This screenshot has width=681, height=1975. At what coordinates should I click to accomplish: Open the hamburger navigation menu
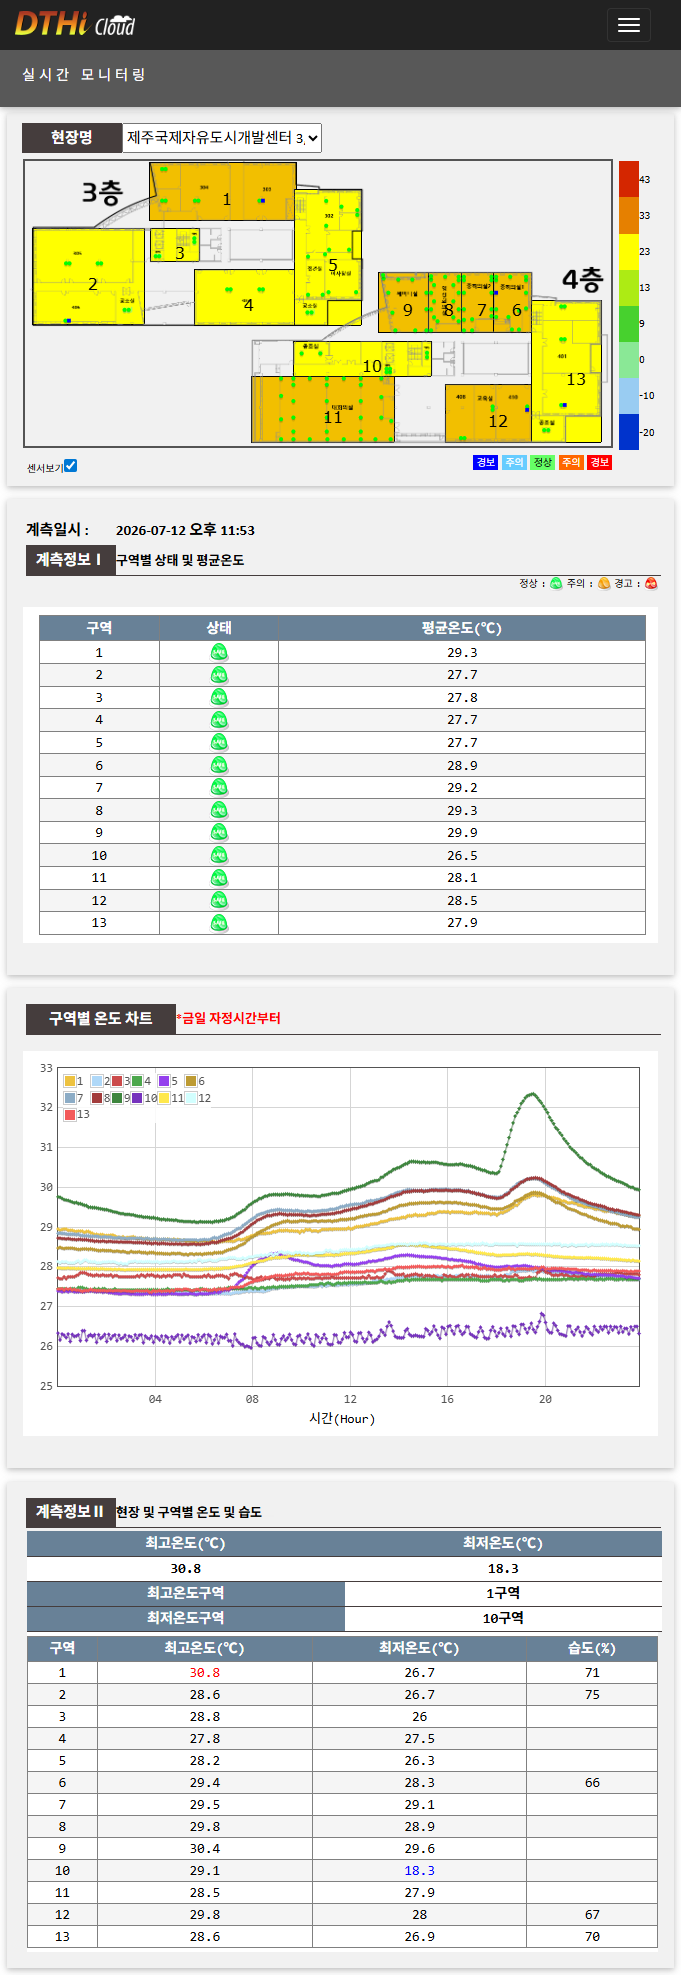628,25
